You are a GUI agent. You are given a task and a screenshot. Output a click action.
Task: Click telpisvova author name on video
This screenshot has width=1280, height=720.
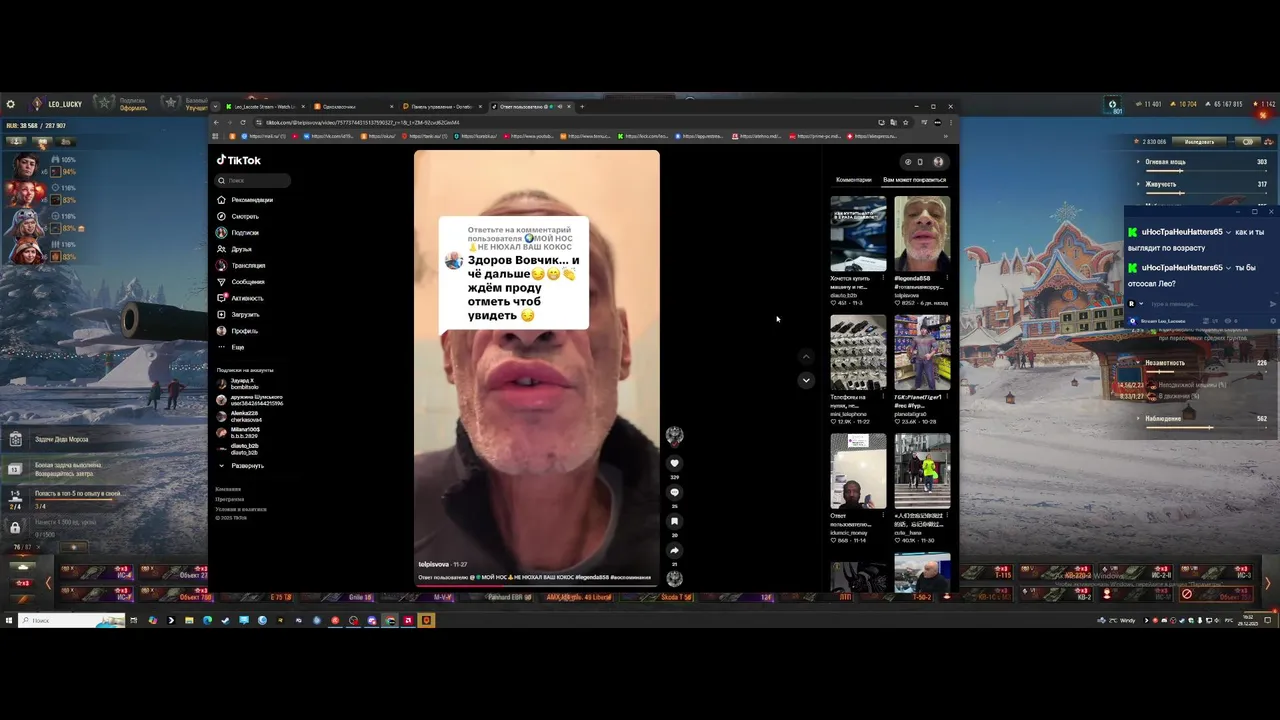click(x=433, y=564)
